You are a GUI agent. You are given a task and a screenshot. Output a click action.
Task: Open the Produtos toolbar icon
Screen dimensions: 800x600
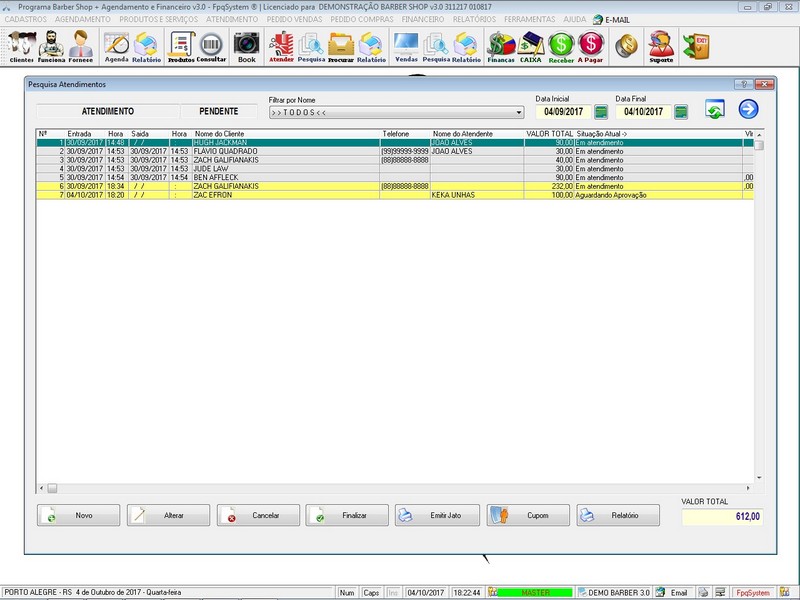pos(181,46)
